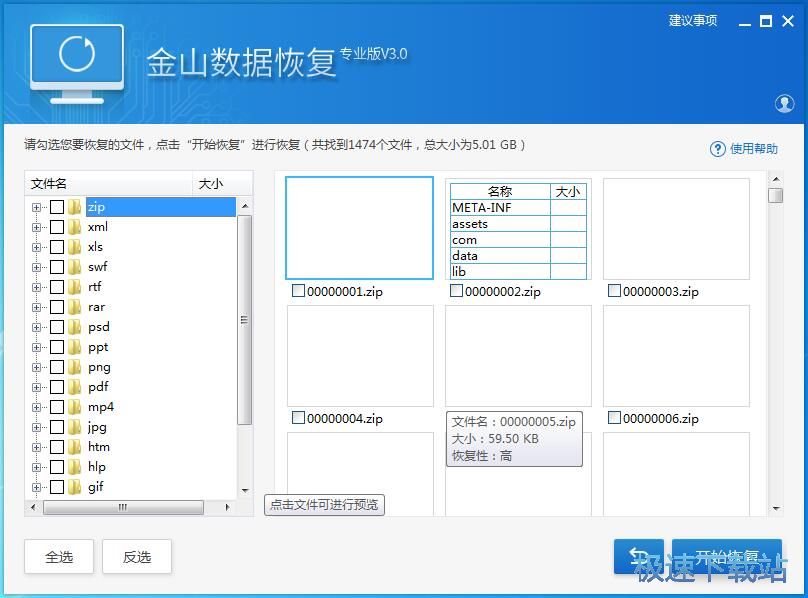
Task: Expand the xml tree node
Action: pos(36,227)
